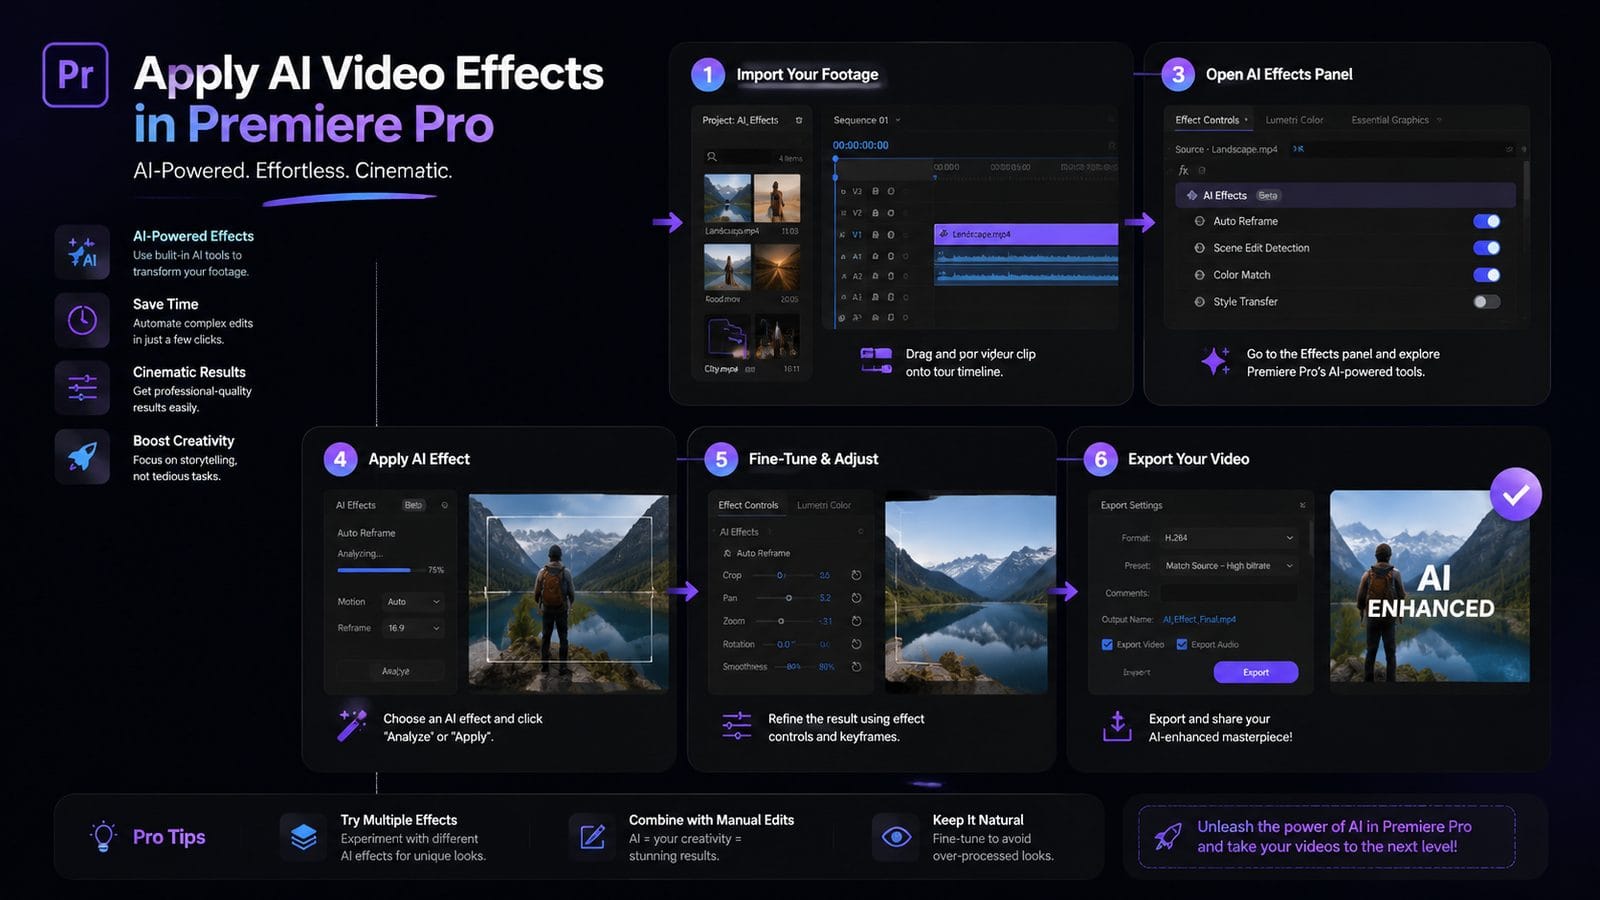Click the icon beside Color Match
The image size is (1600, 900).
[1199, 275]
